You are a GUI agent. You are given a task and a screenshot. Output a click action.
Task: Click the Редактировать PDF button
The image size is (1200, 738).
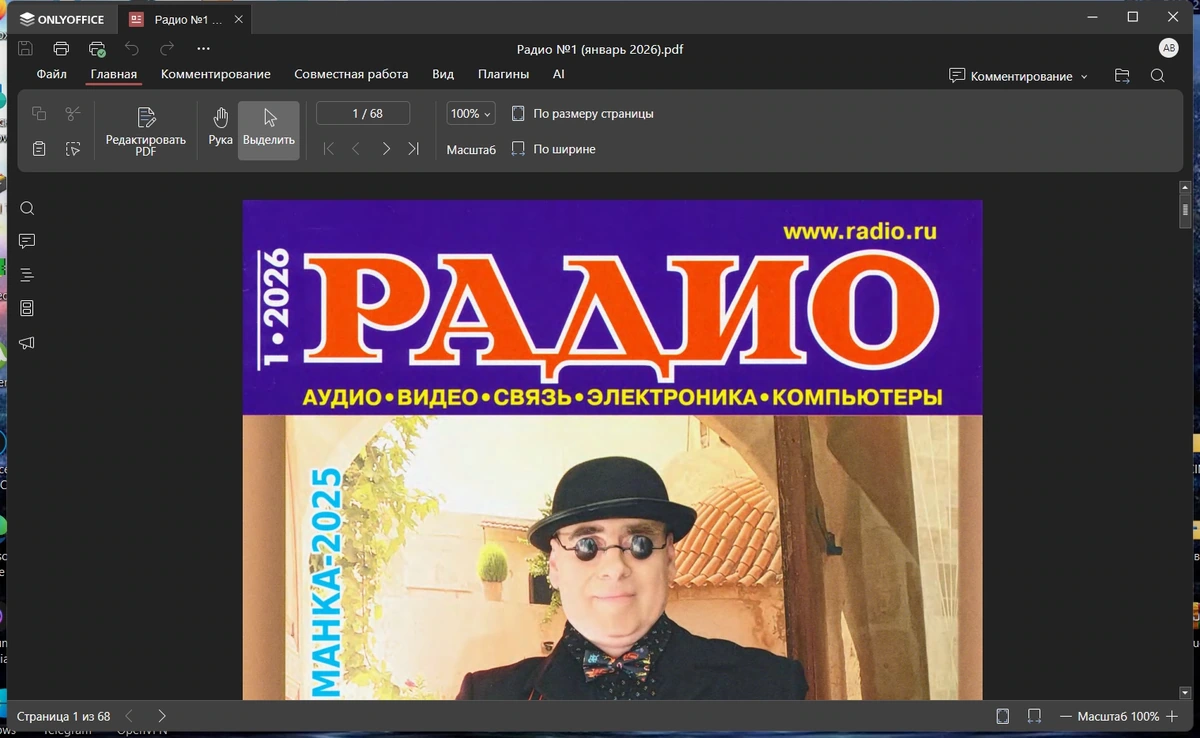146,131
